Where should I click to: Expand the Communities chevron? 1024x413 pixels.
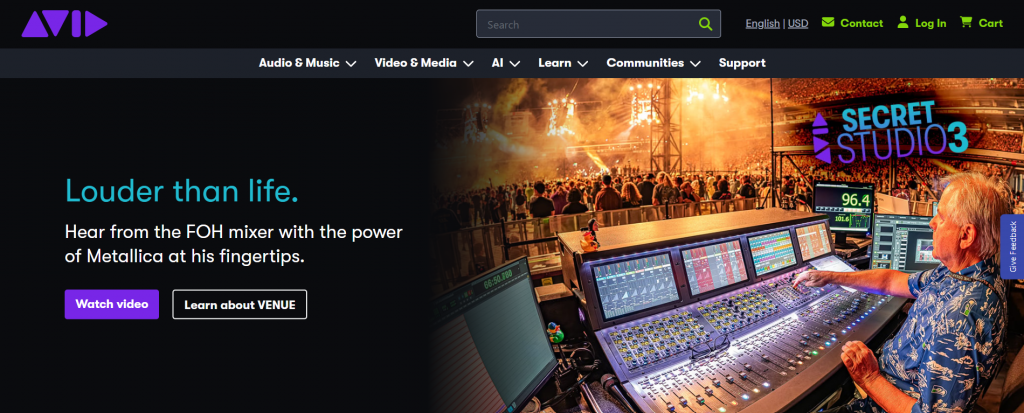click(696, 64)
